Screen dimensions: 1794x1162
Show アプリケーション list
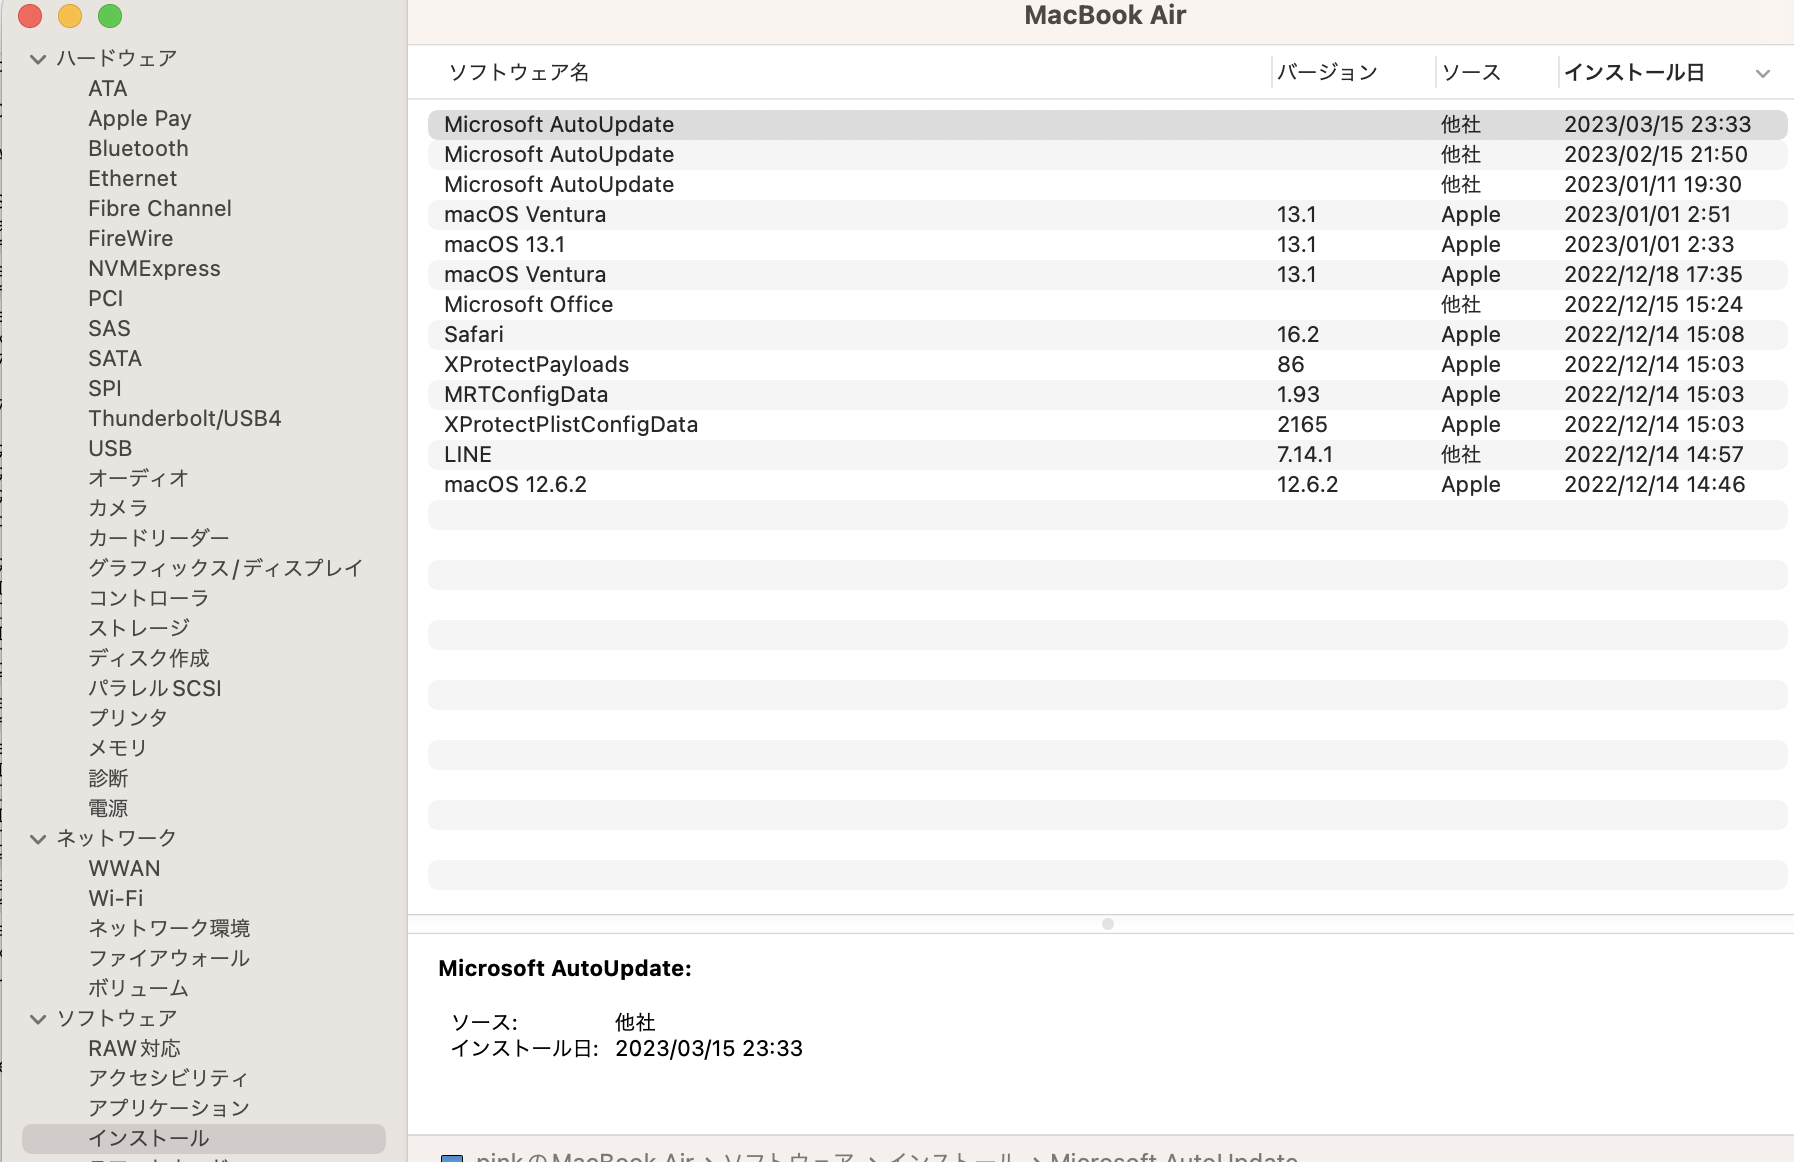pyautogui.click(x=169, y=1109)
